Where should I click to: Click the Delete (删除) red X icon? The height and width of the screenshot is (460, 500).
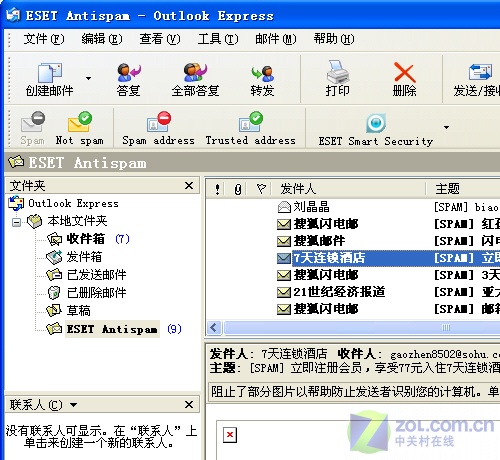(x=404, y=72)
